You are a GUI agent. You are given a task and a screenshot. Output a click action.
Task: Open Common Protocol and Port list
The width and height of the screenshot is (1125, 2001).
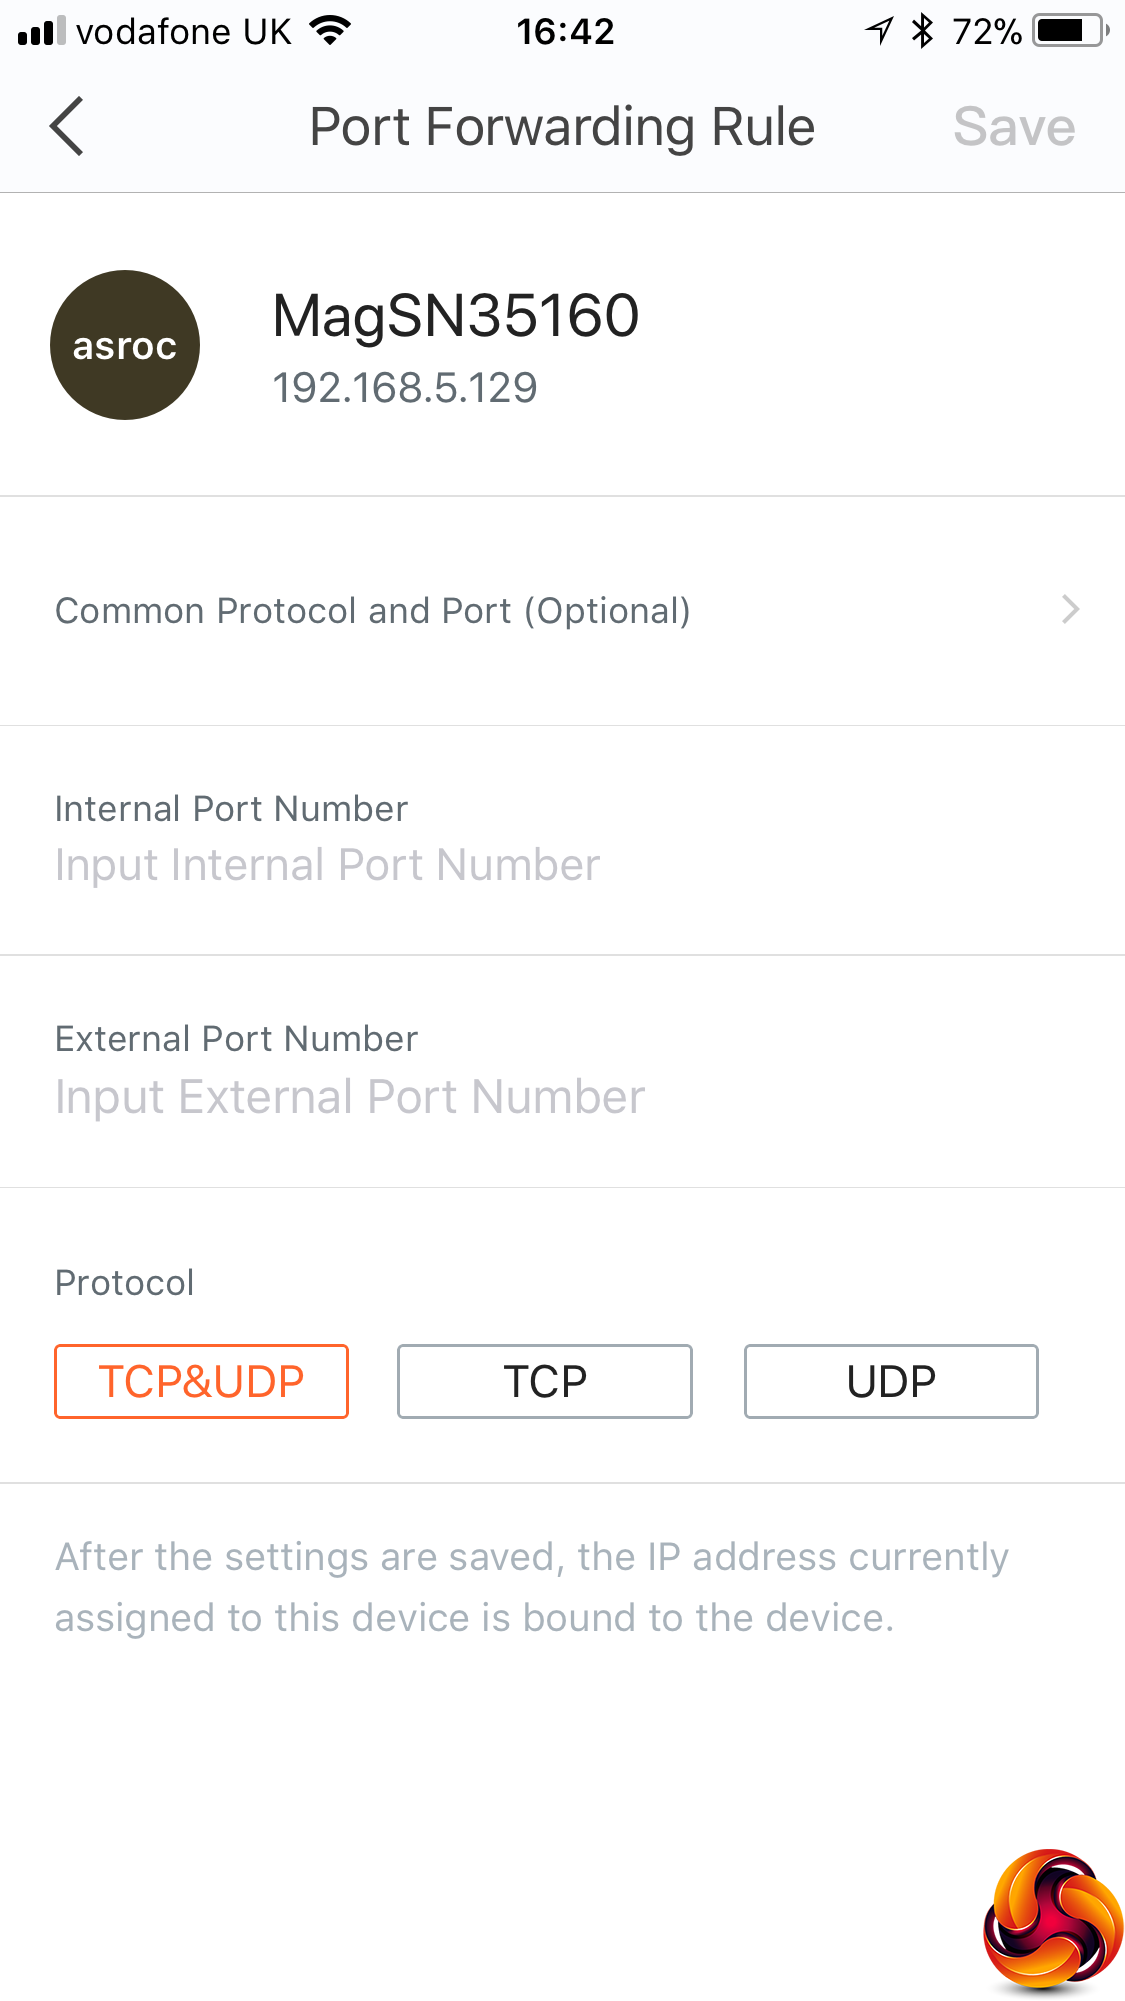pyautogui.click(x=372, y=611)
